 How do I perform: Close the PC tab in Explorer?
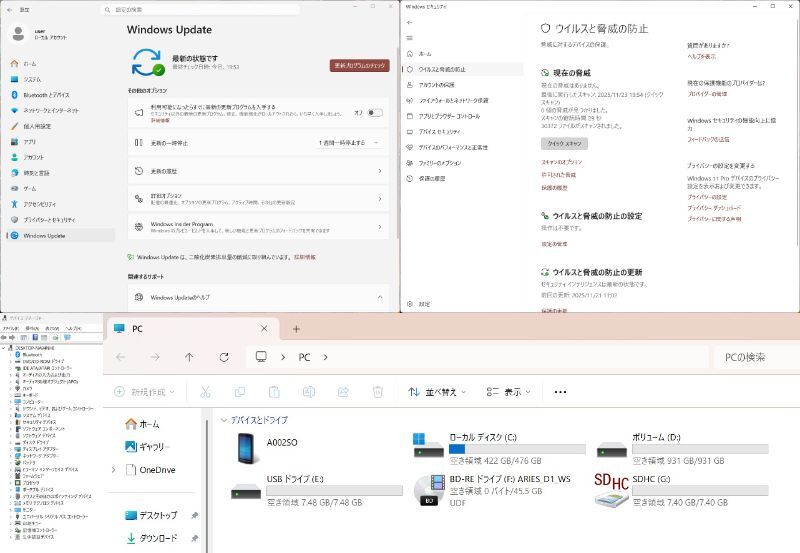click(x=264, y=329)
